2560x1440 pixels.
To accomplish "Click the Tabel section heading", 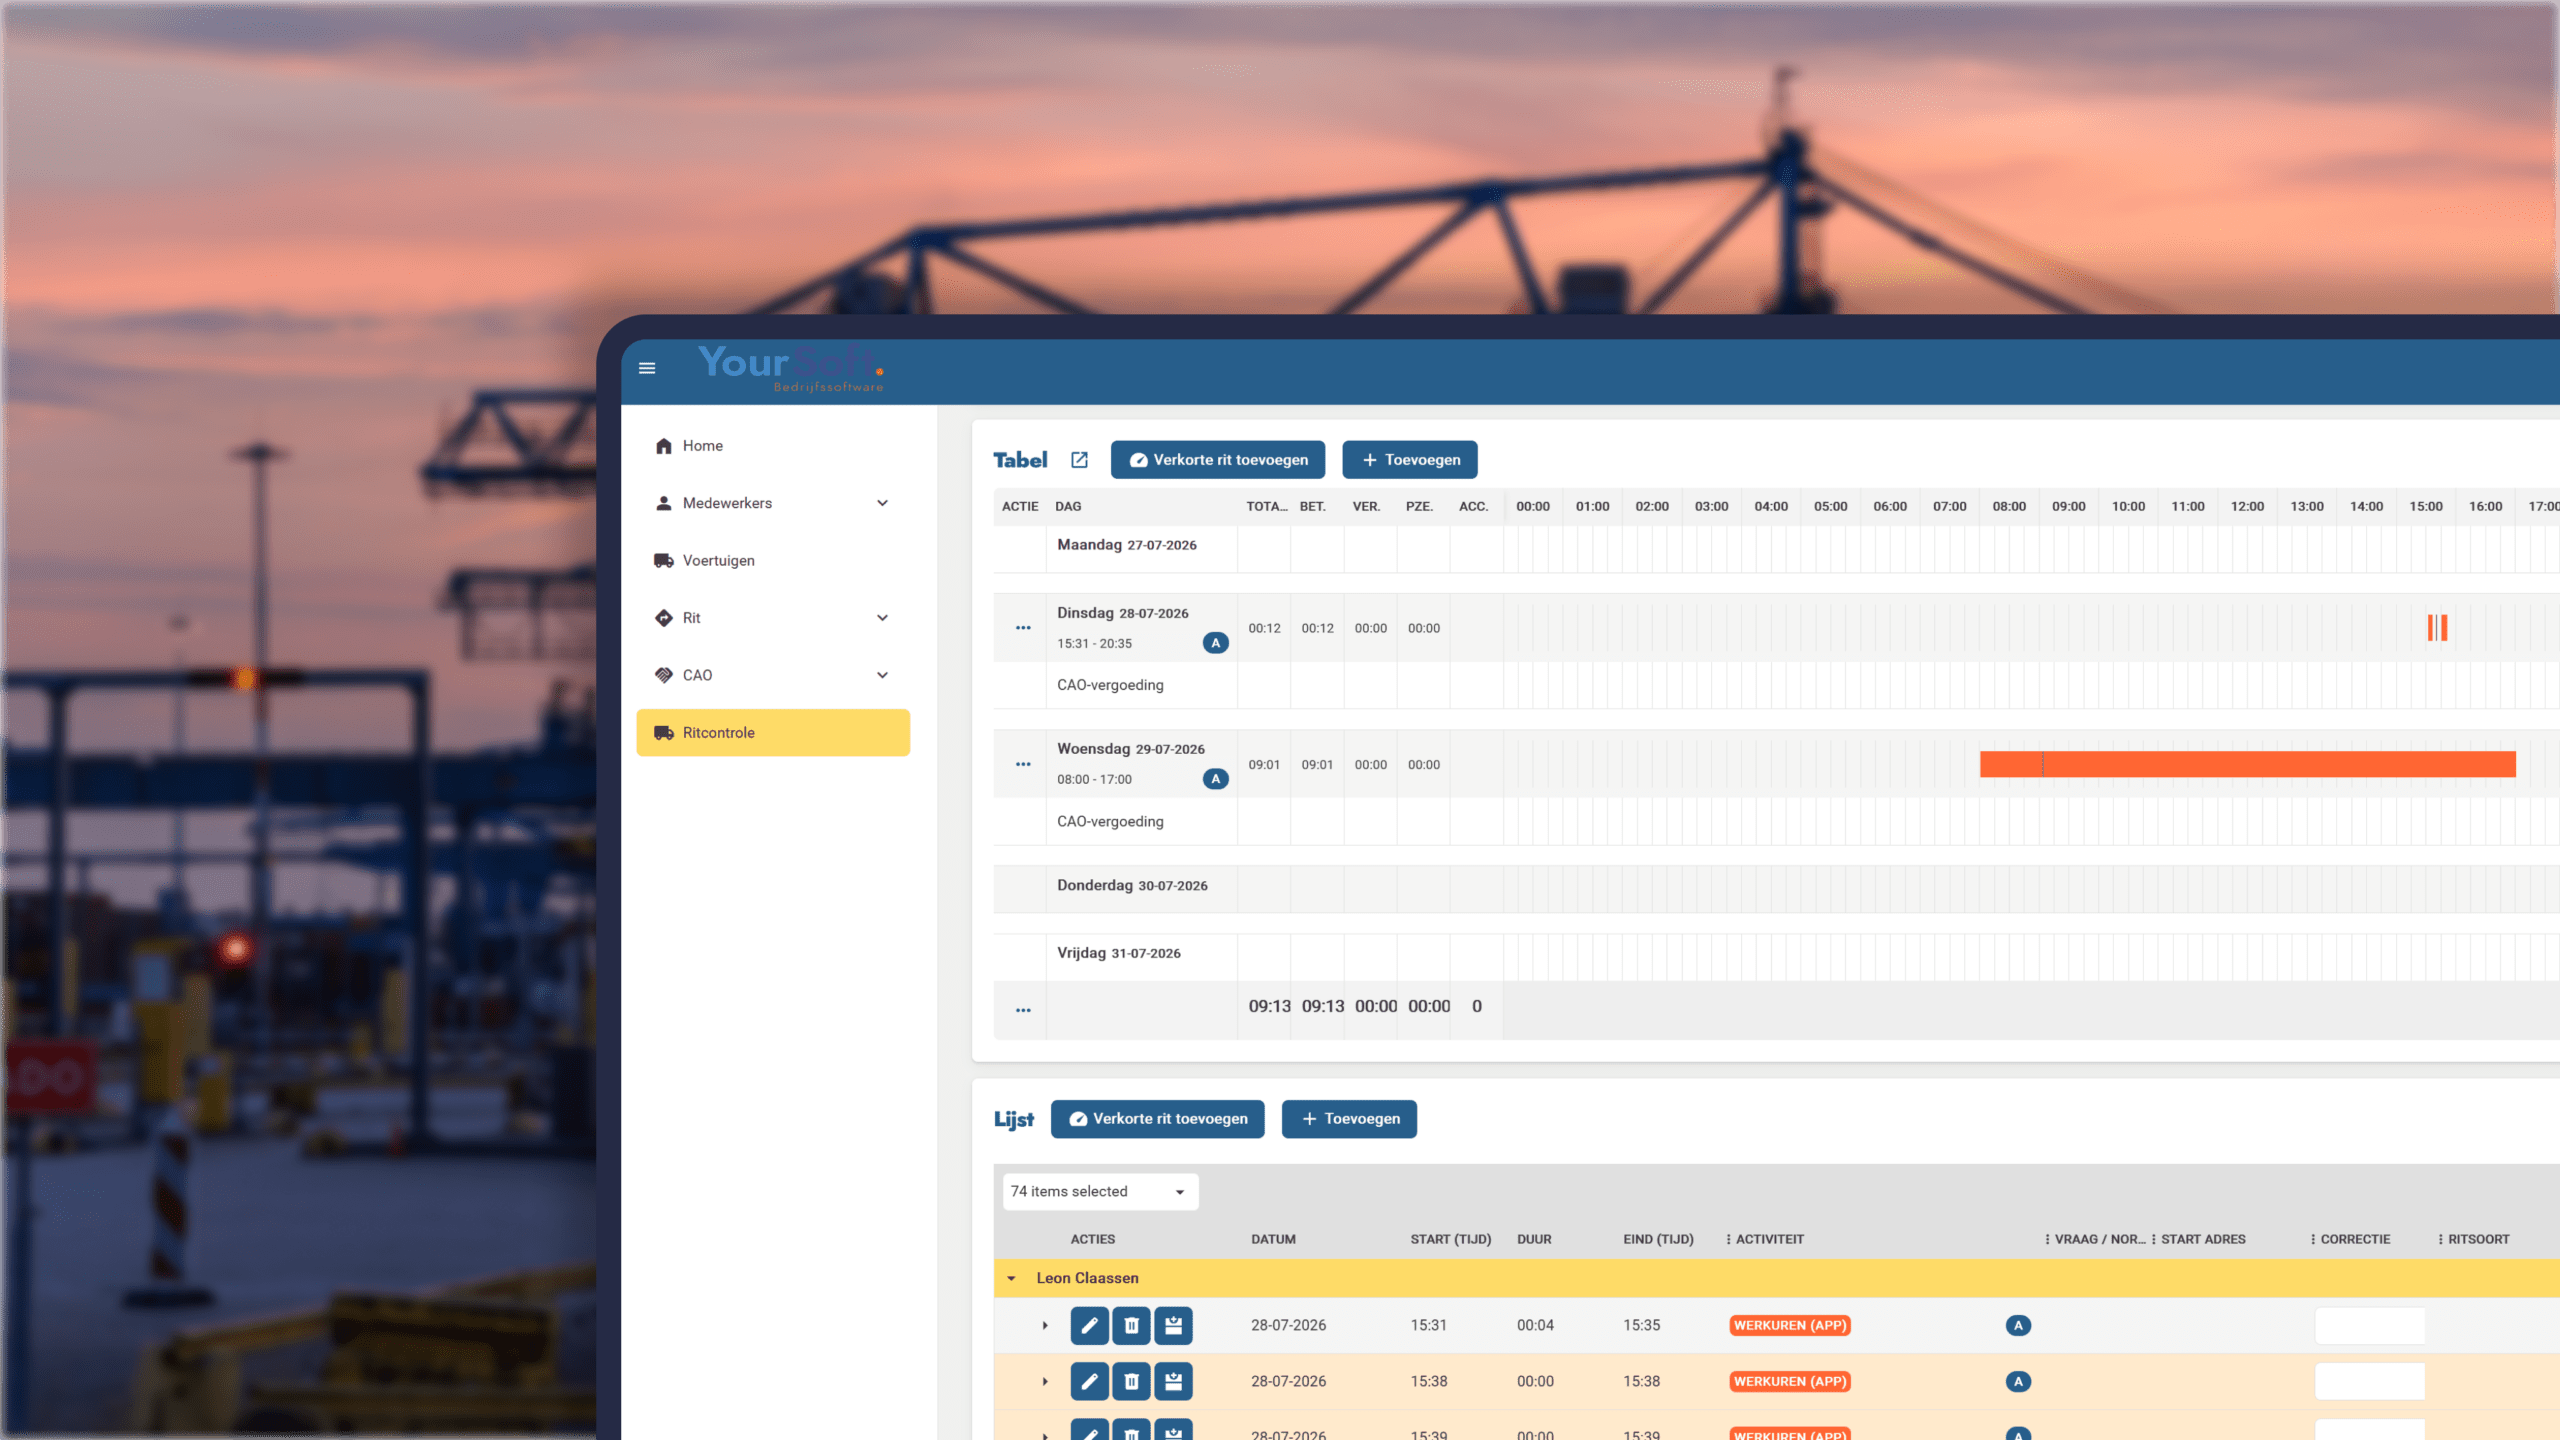I will 1020,460.
